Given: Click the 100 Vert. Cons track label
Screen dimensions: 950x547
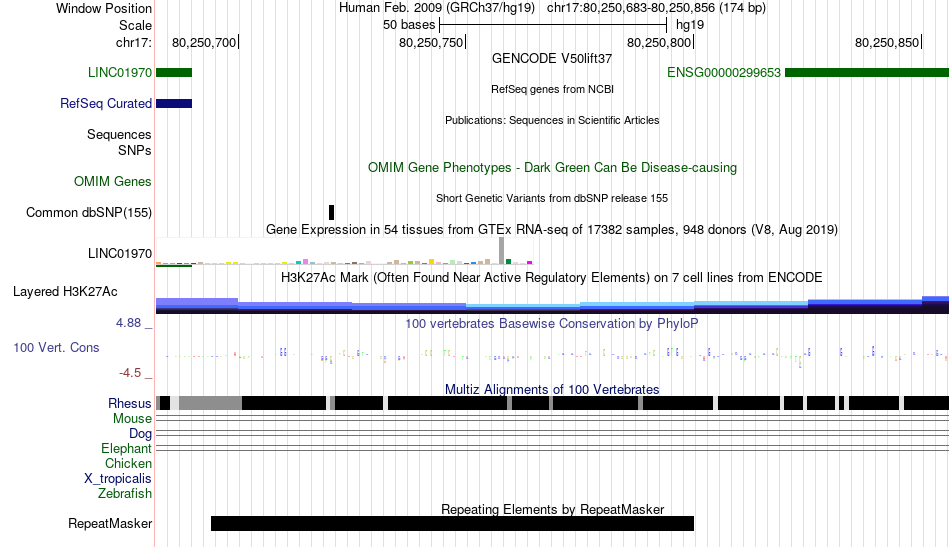Looking at the screenshot, I should point(56,348).
